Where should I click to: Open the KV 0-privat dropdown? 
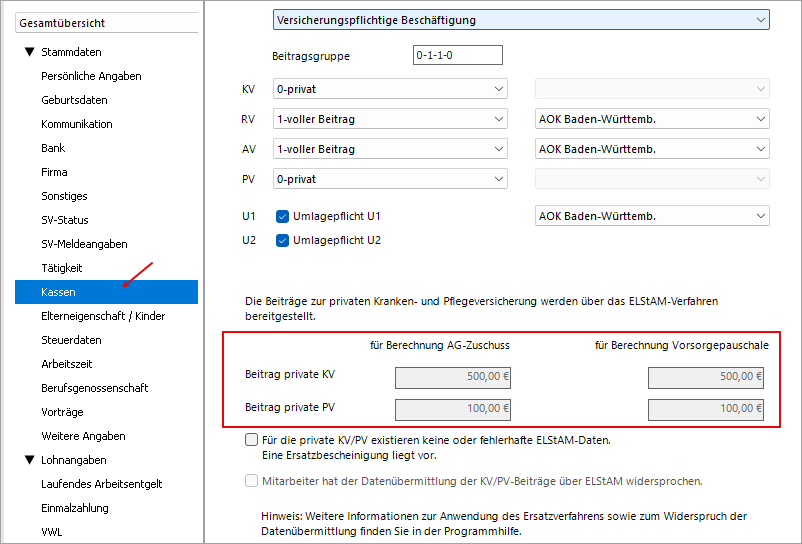390,89
